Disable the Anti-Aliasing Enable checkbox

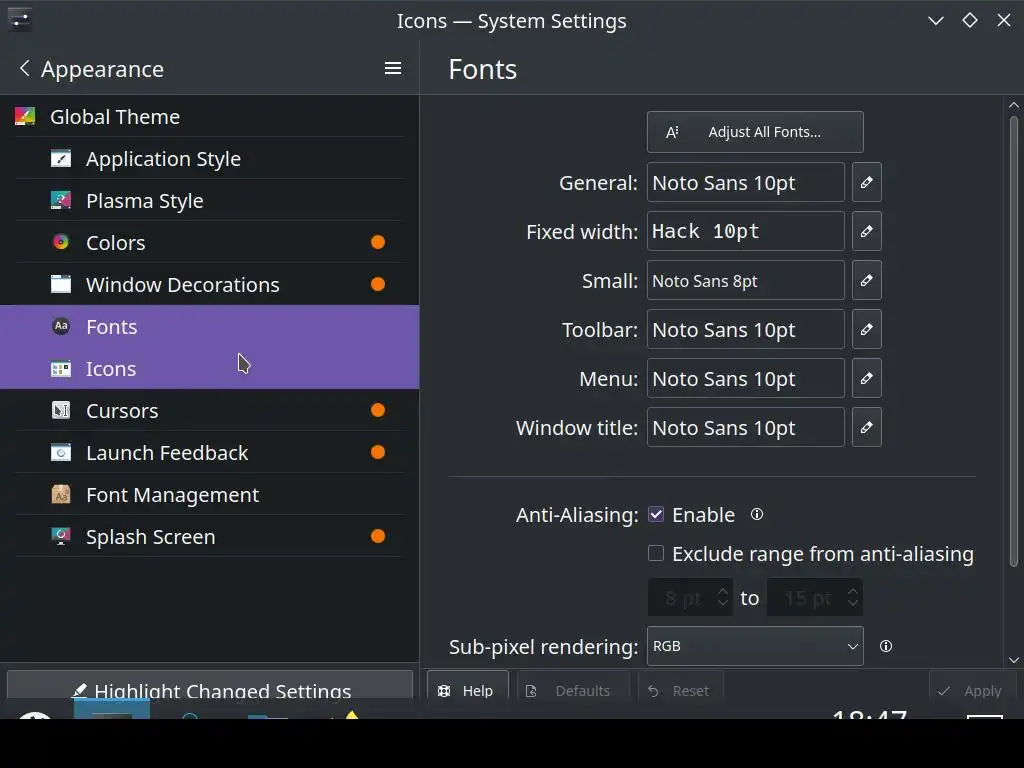click(656, 514)
